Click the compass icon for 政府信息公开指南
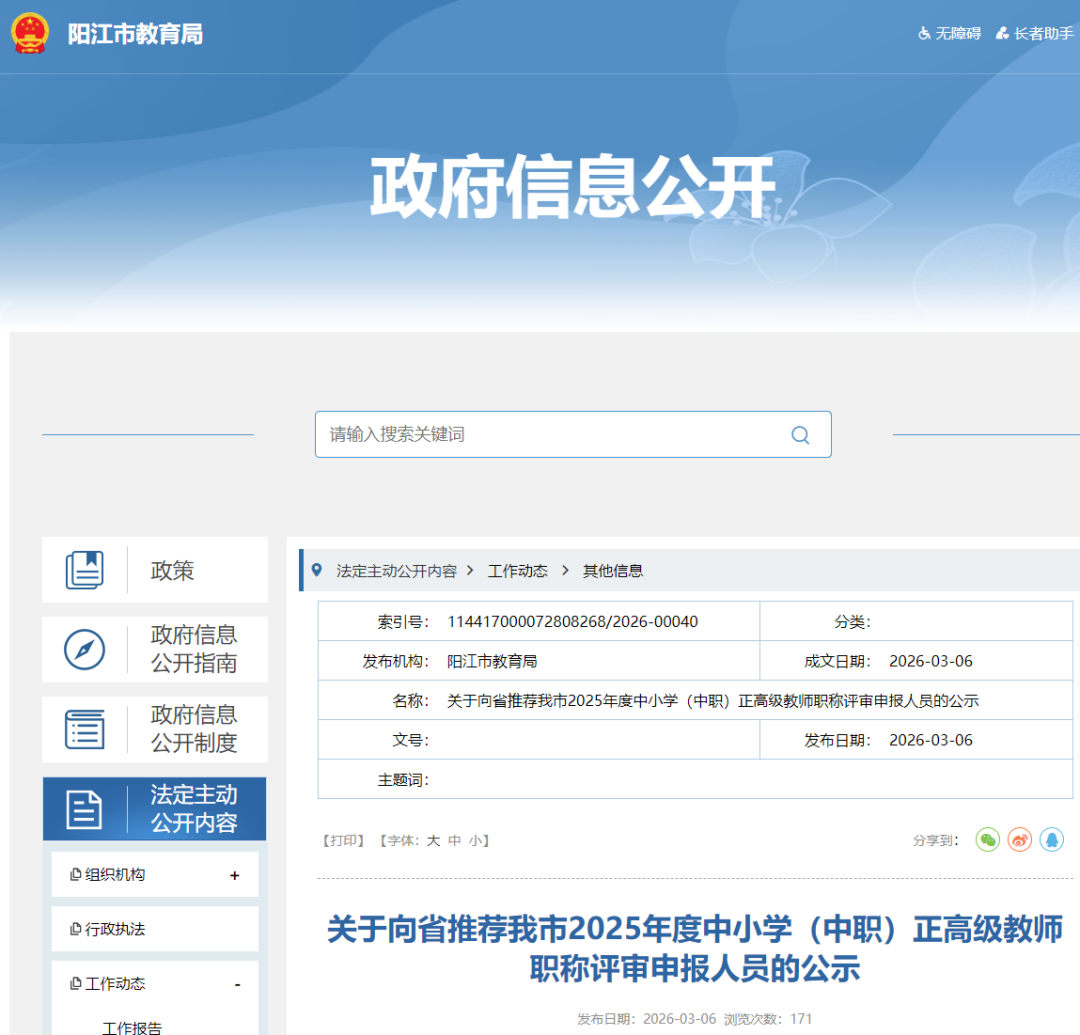The width and height of the screenshot is (1080, 1035). [x=85, y=650]
